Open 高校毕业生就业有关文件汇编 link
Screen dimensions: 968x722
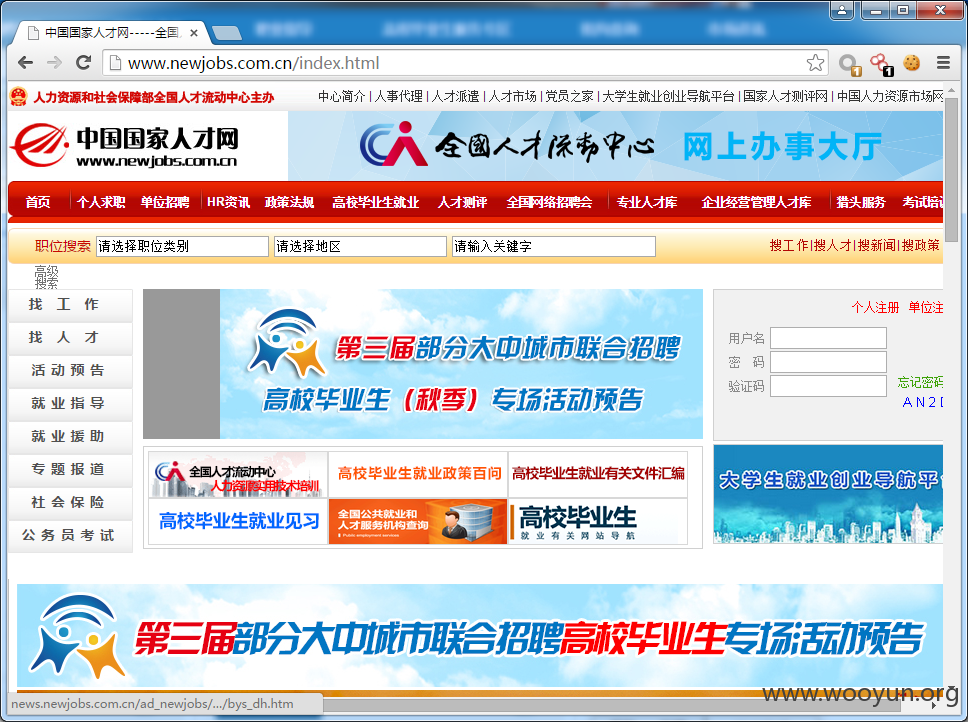(598, 474)
